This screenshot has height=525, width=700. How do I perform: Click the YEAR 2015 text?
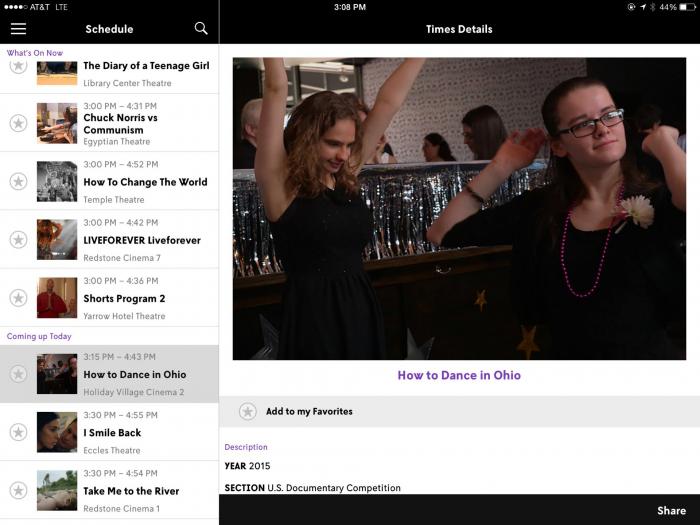247,466
